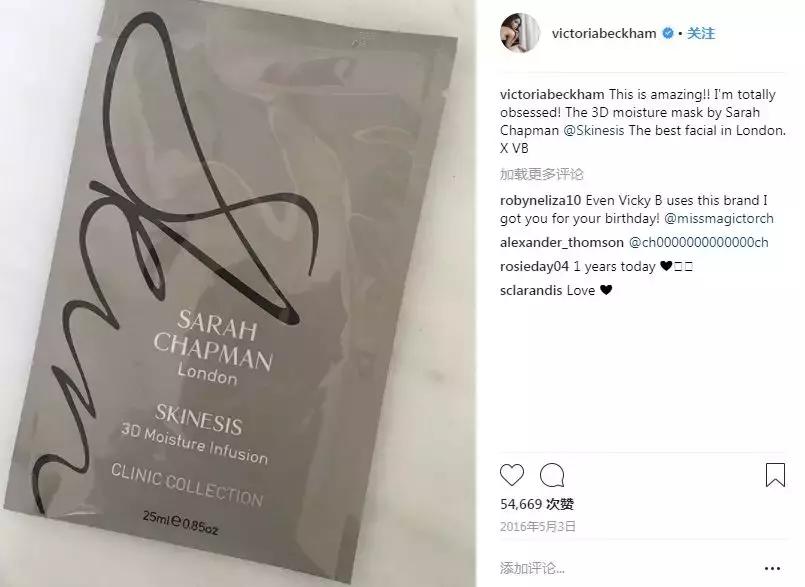Click the Sarah Chapman mask photo
The width and height of the screenshot is (805, 587).
[x=238, y=293]
